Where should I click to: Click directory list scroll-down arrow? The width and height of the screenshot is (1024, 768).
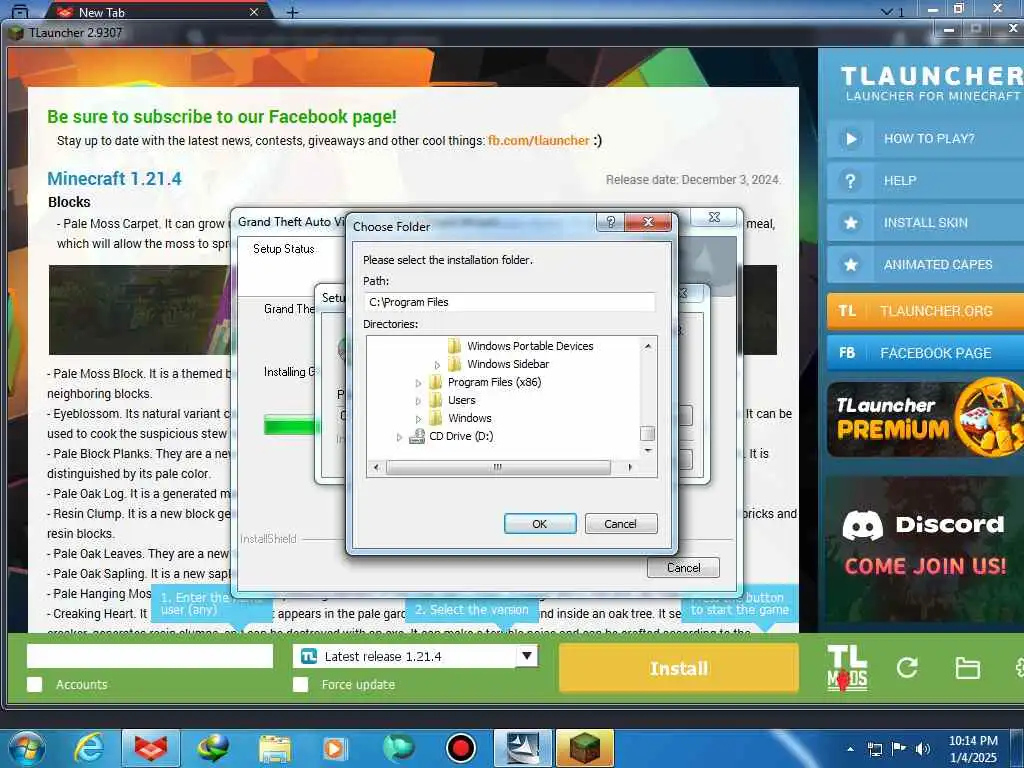click(647, 451)
